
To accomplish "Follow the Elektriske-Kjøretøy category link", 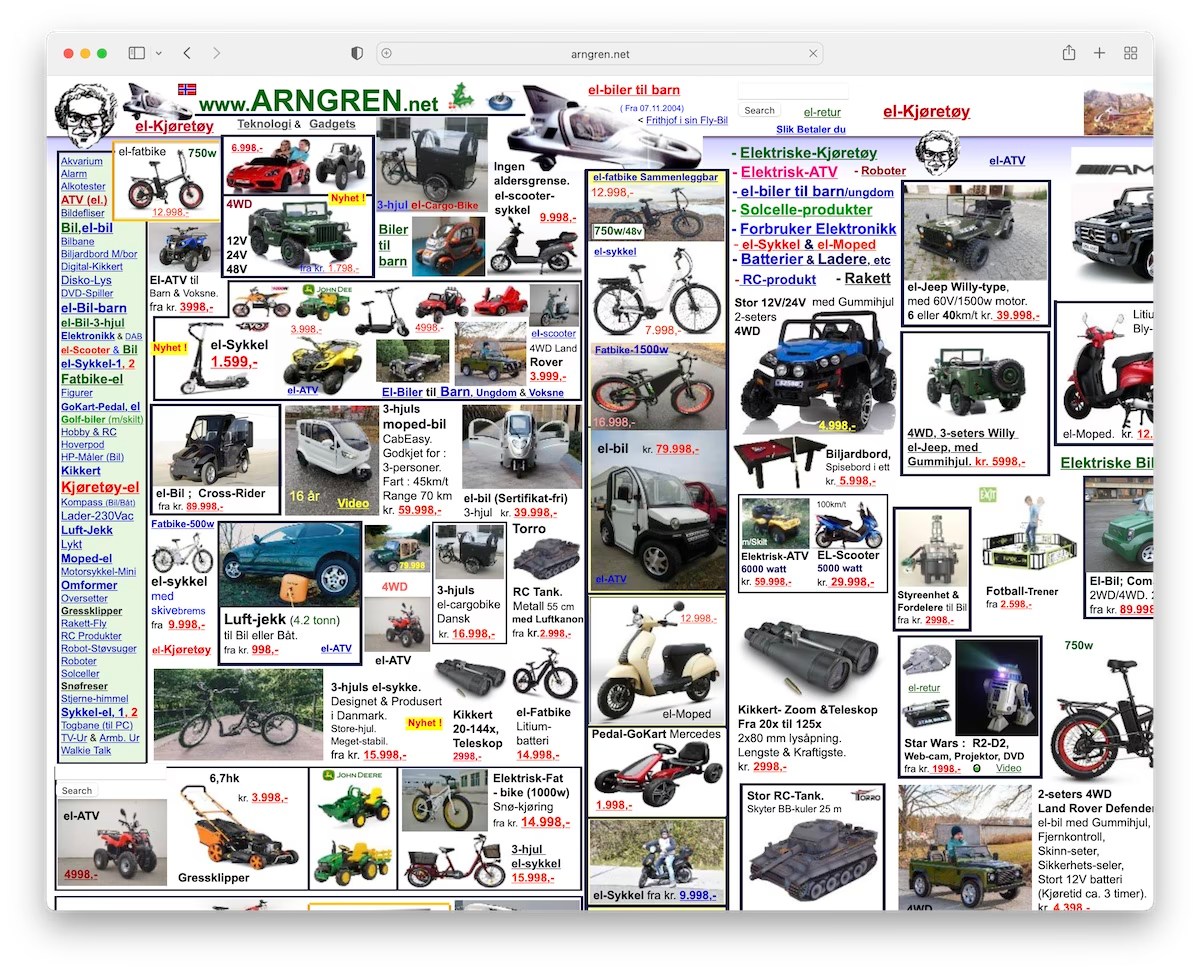I will click(x=808, y=153).
